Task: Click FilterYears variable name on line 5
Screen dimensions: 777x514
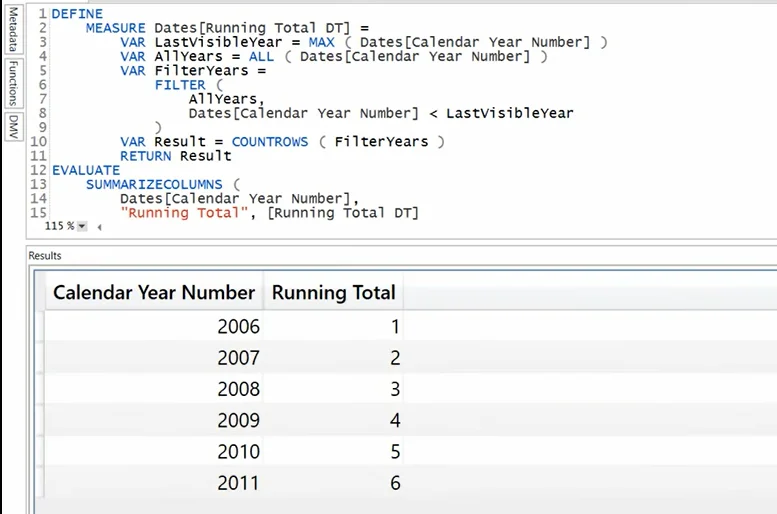Action: tap(201, 71)
